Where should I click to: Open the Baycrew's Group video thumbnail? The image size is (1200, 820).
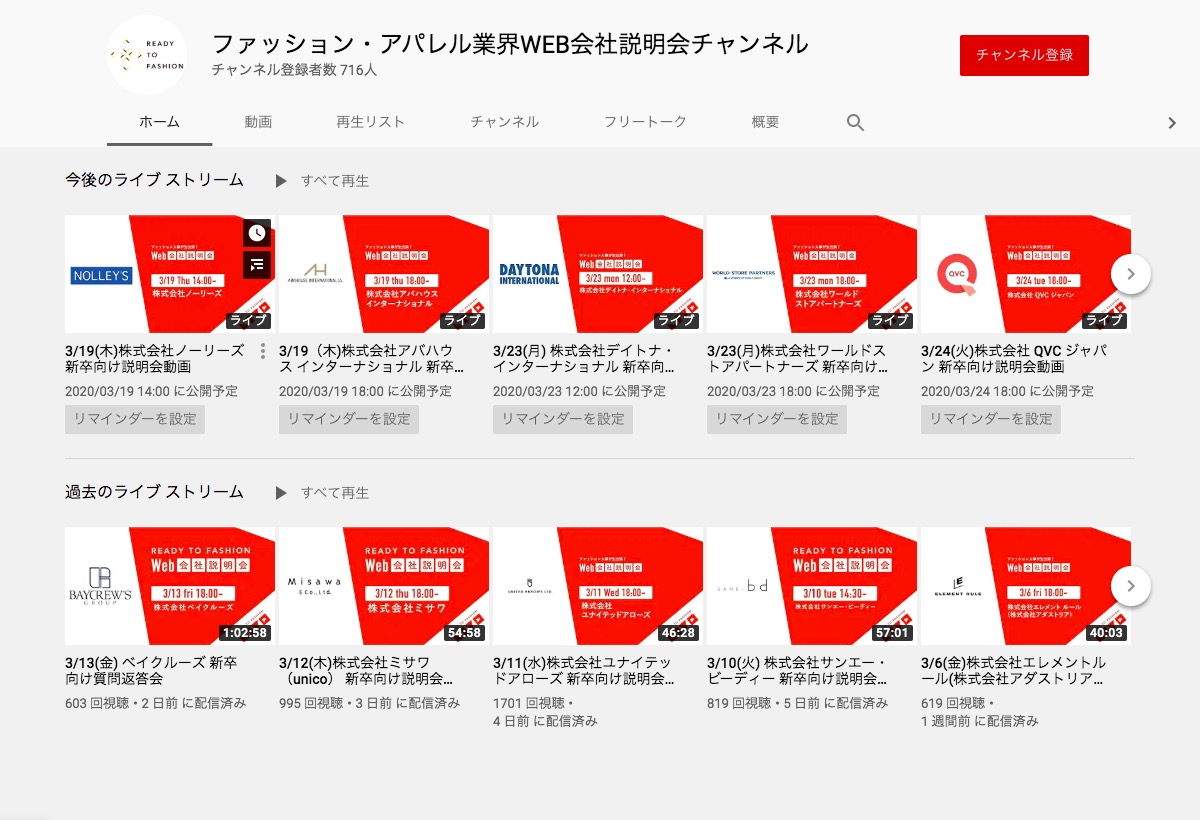tap(170, 586)
